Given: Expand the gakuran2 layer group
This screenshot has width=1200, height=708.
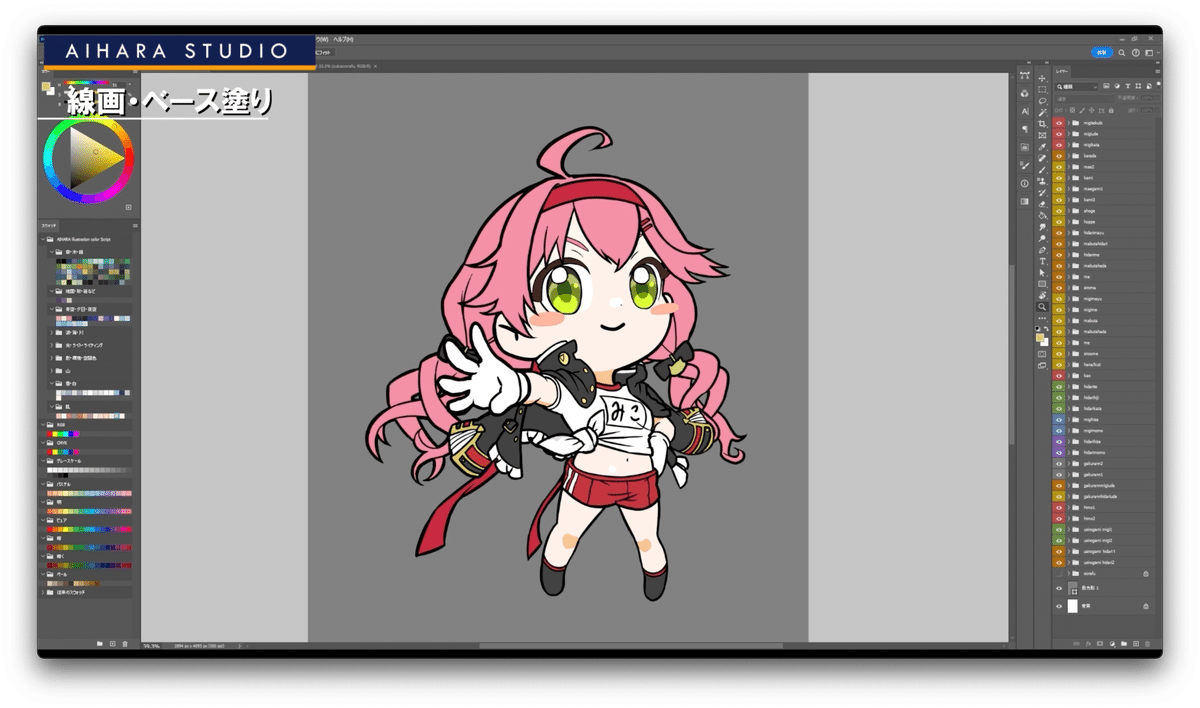Looking at the screenshot, I should 1069,463.
